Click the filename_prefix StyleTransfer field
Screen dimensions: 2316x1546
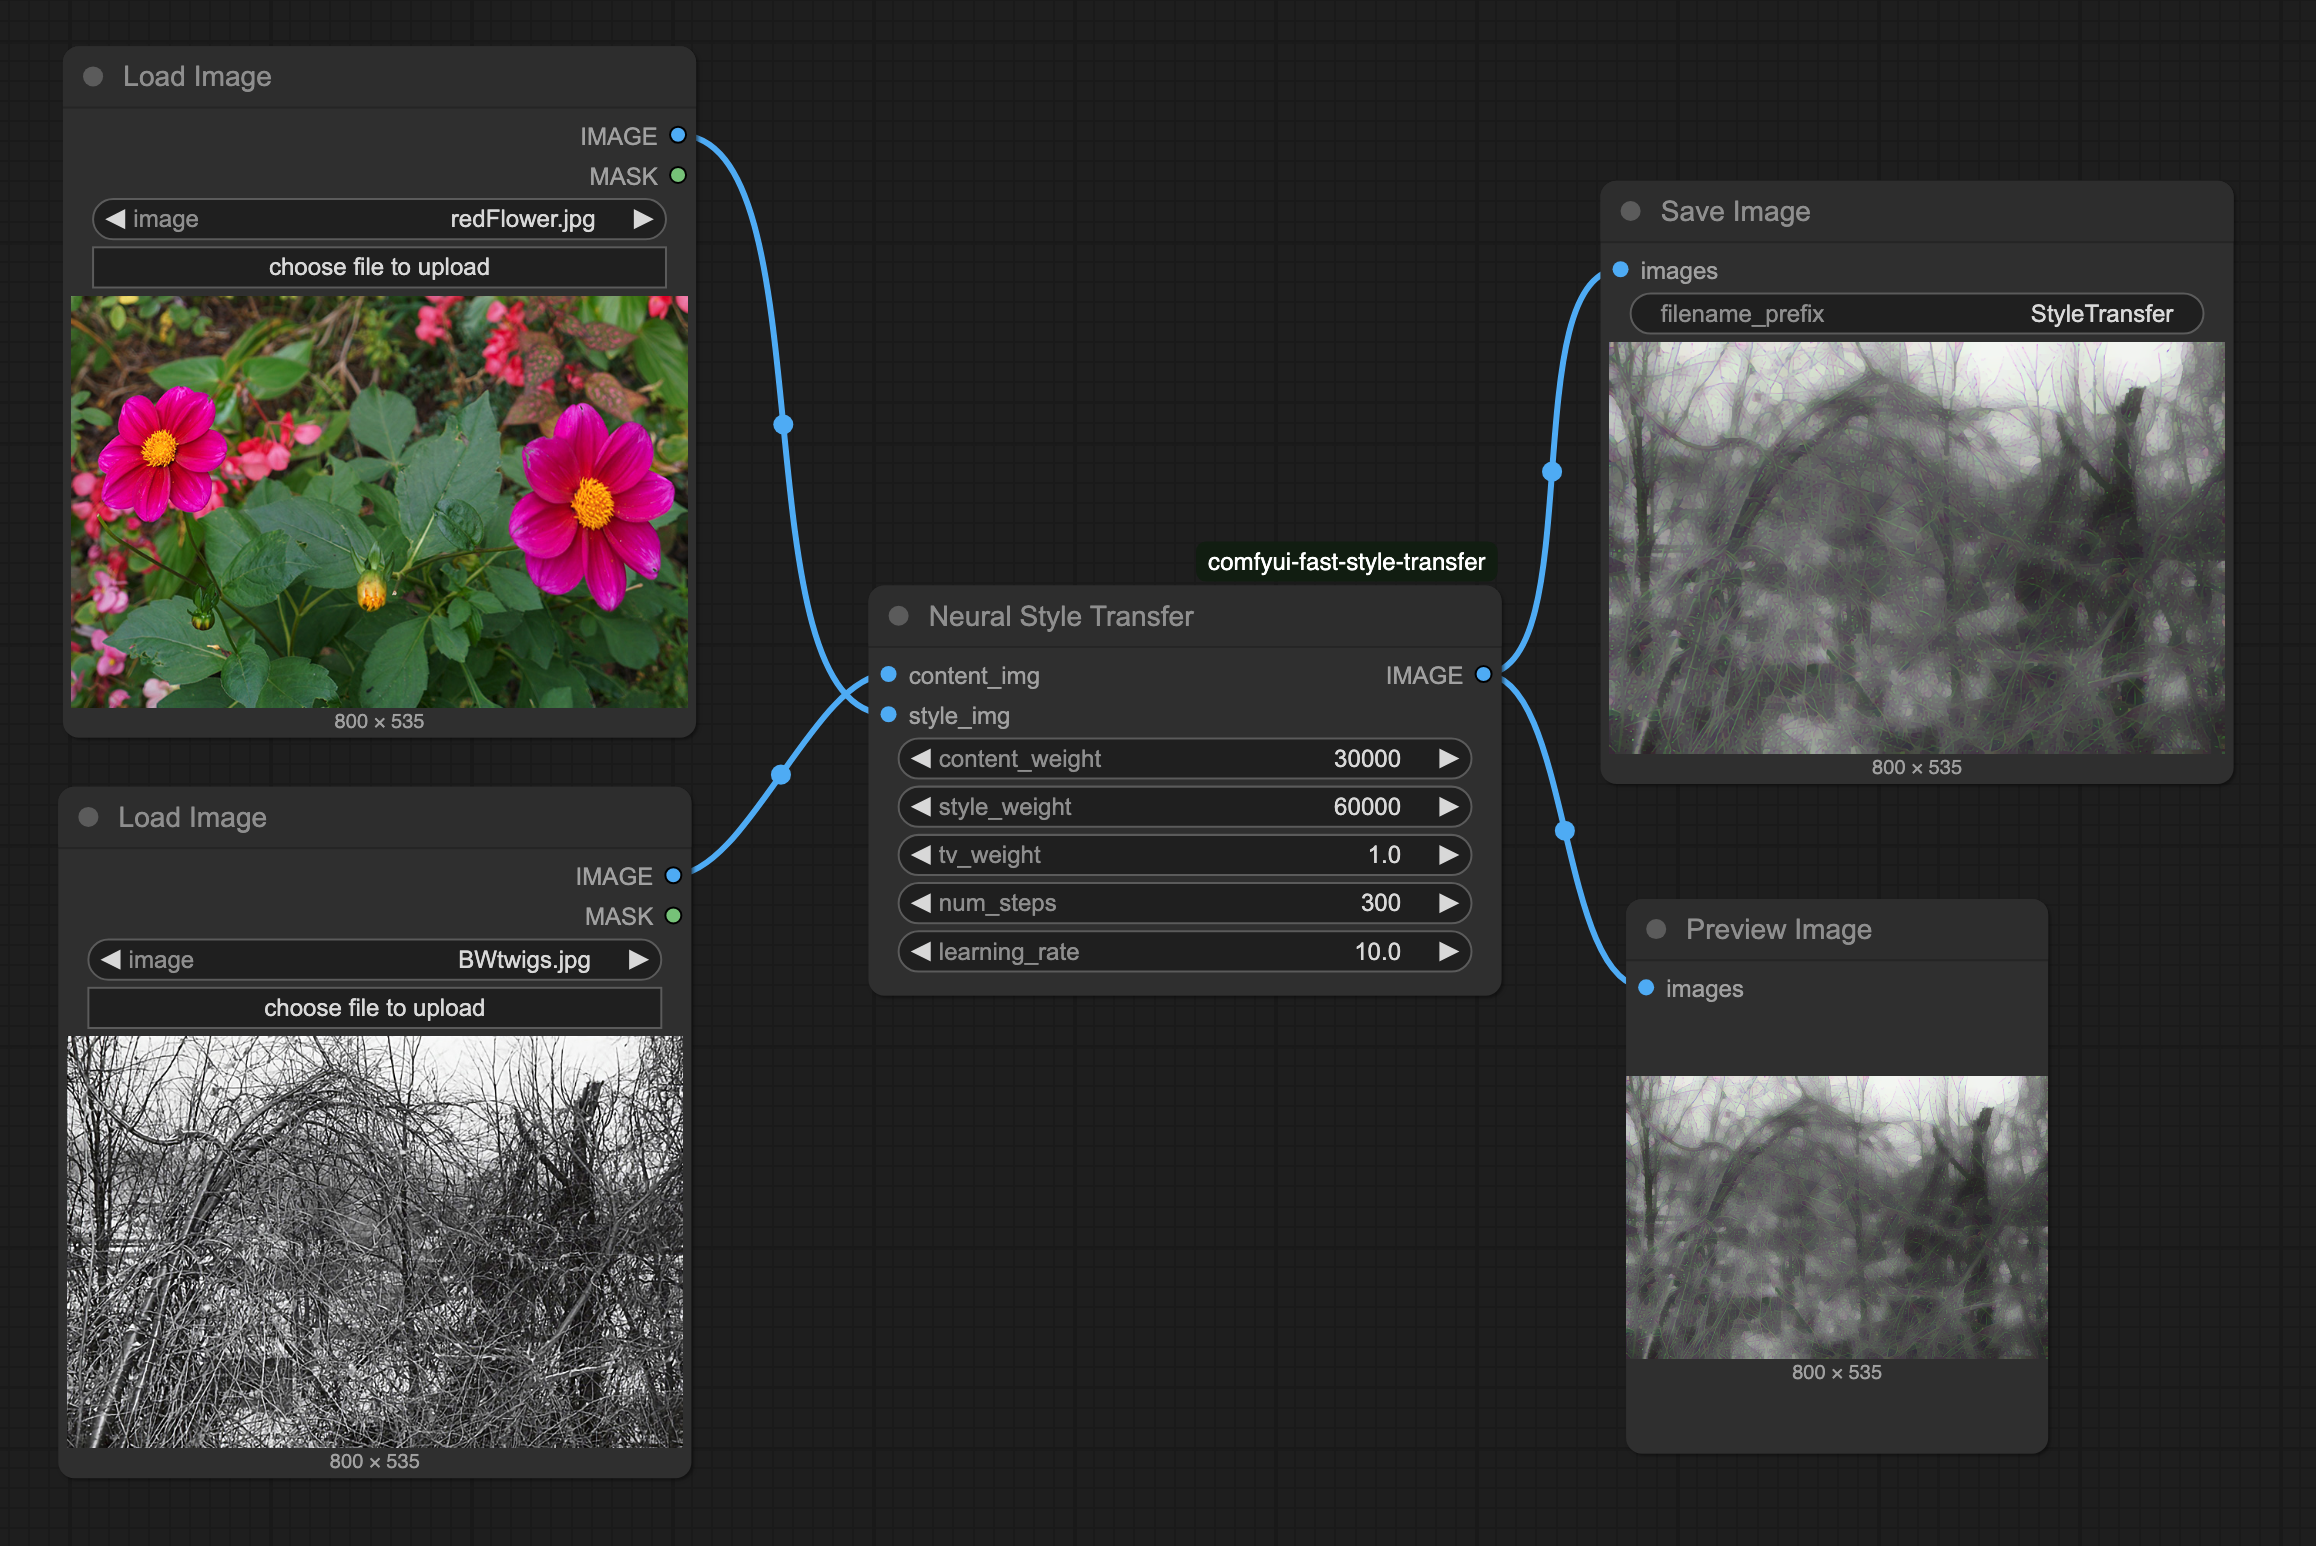point(1915,313)
